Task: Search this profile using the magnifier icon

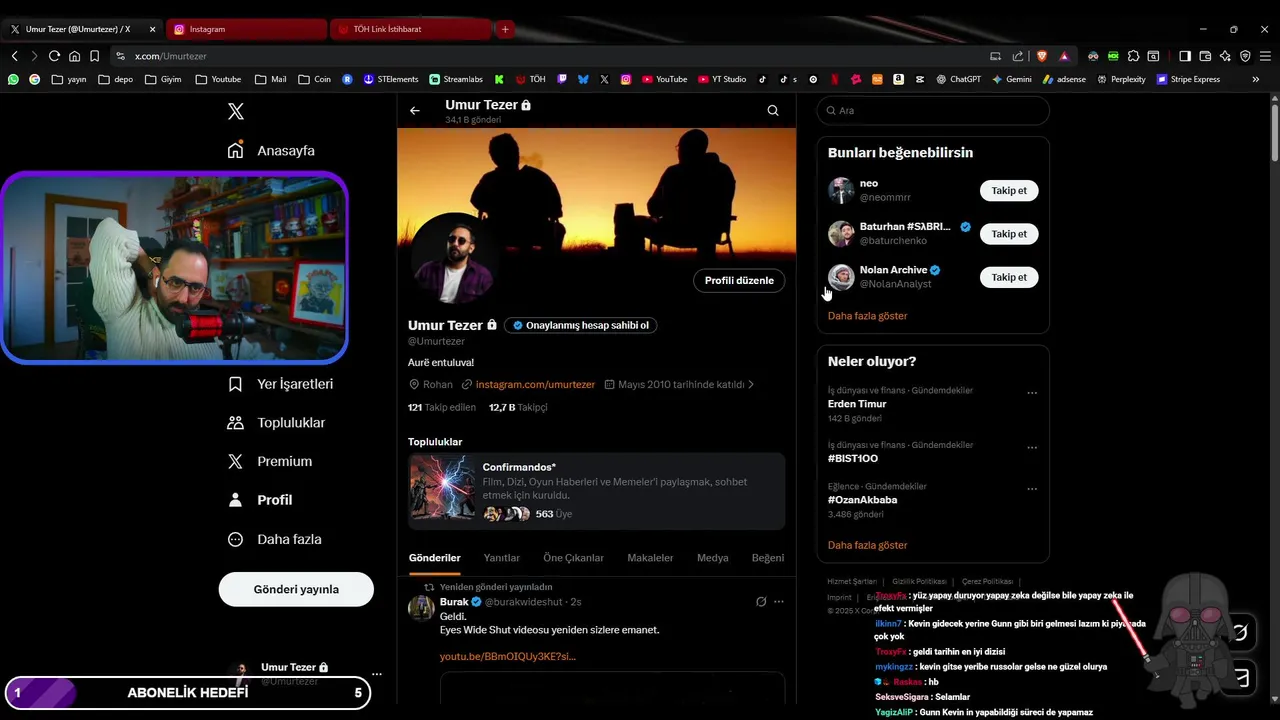Action: click(773, 111)
